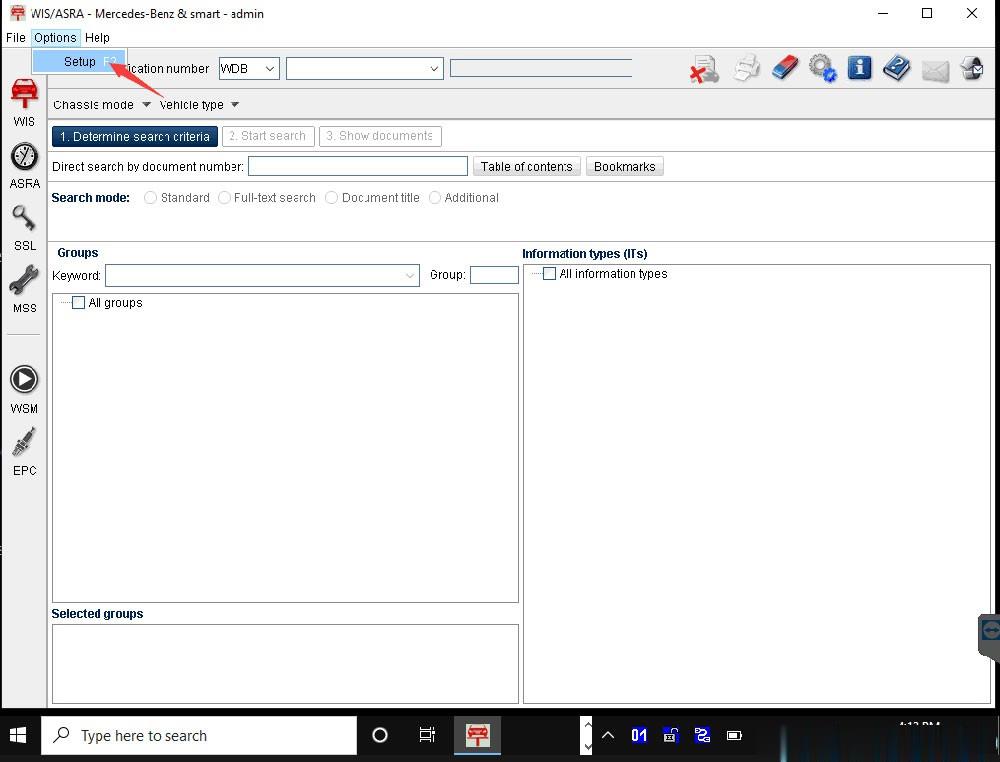Click the Selected groups list box
Screen dimensions: 1000x762
tap(285, 664)
